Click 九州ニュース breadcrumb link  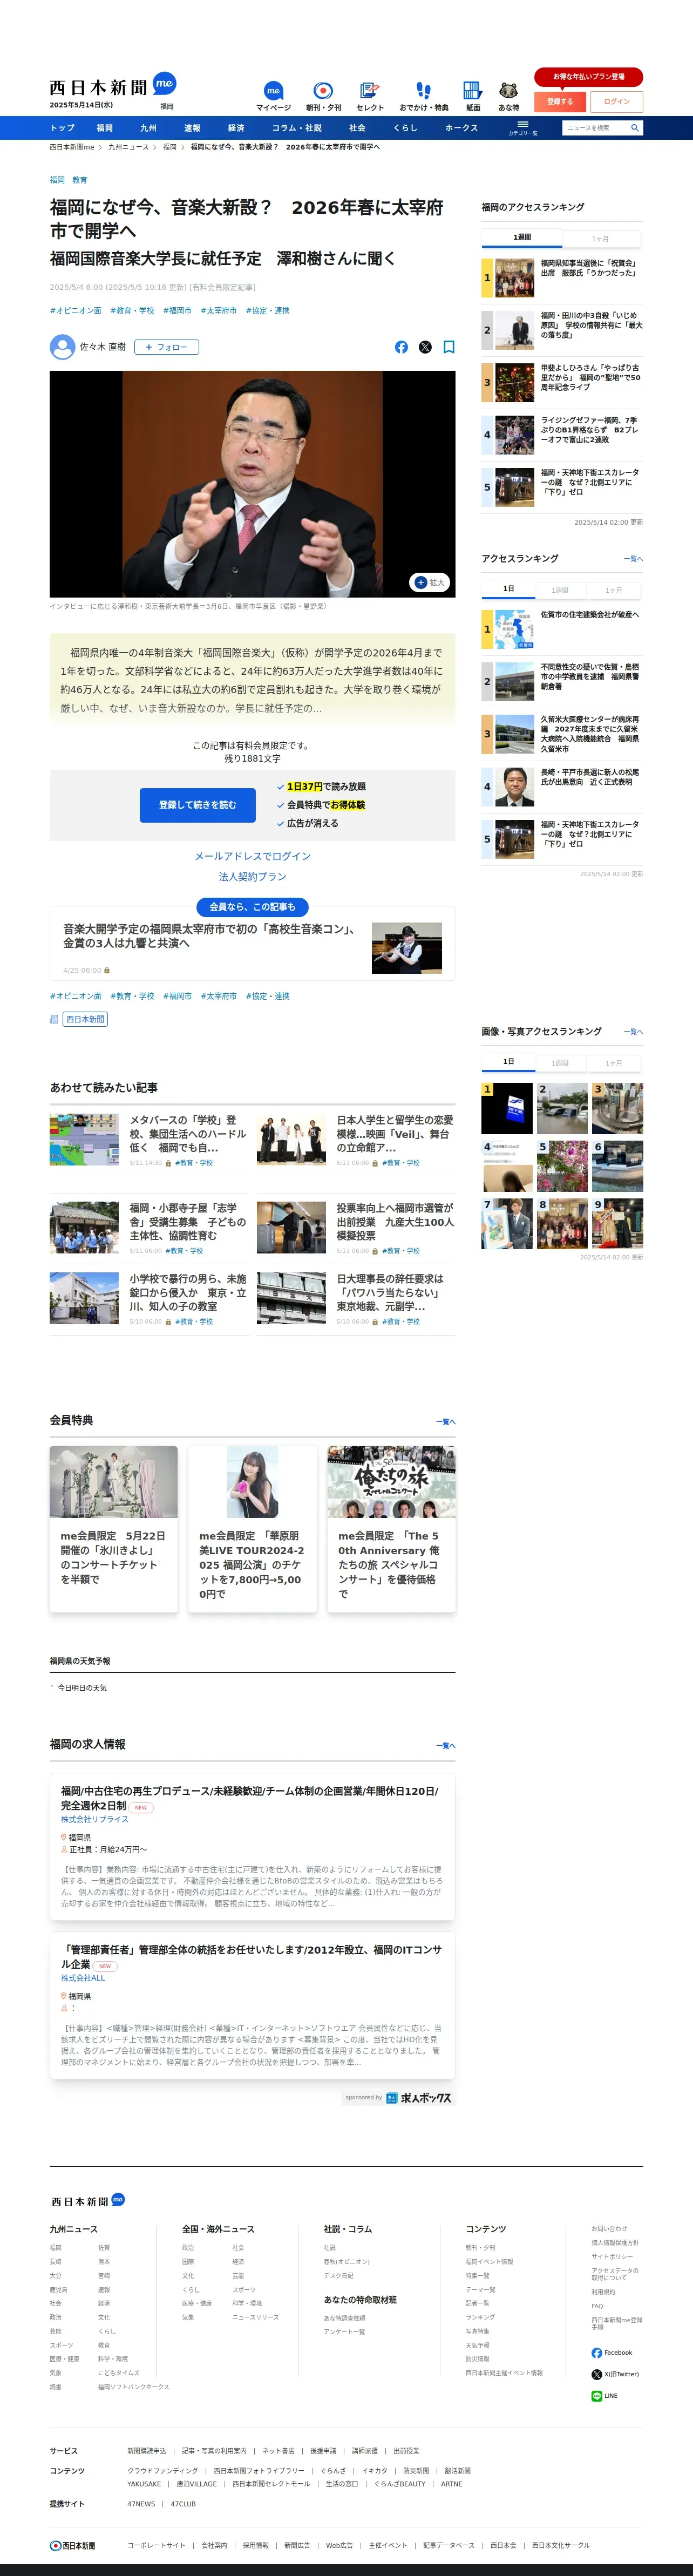(129, 147)
